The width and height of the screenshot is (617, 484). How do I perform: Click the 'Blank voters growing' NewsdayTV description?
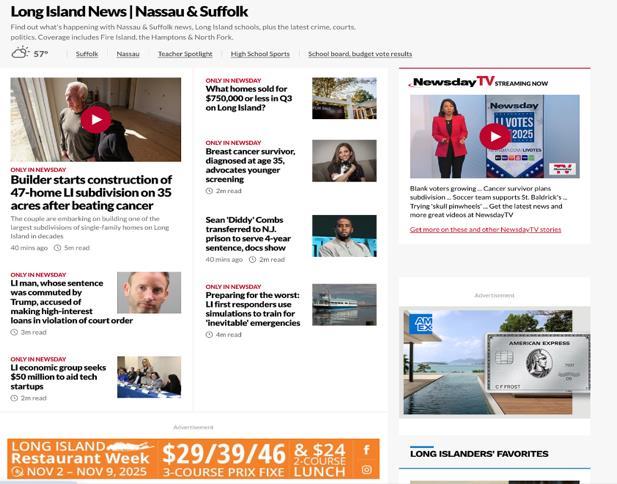tap(488, 202)
